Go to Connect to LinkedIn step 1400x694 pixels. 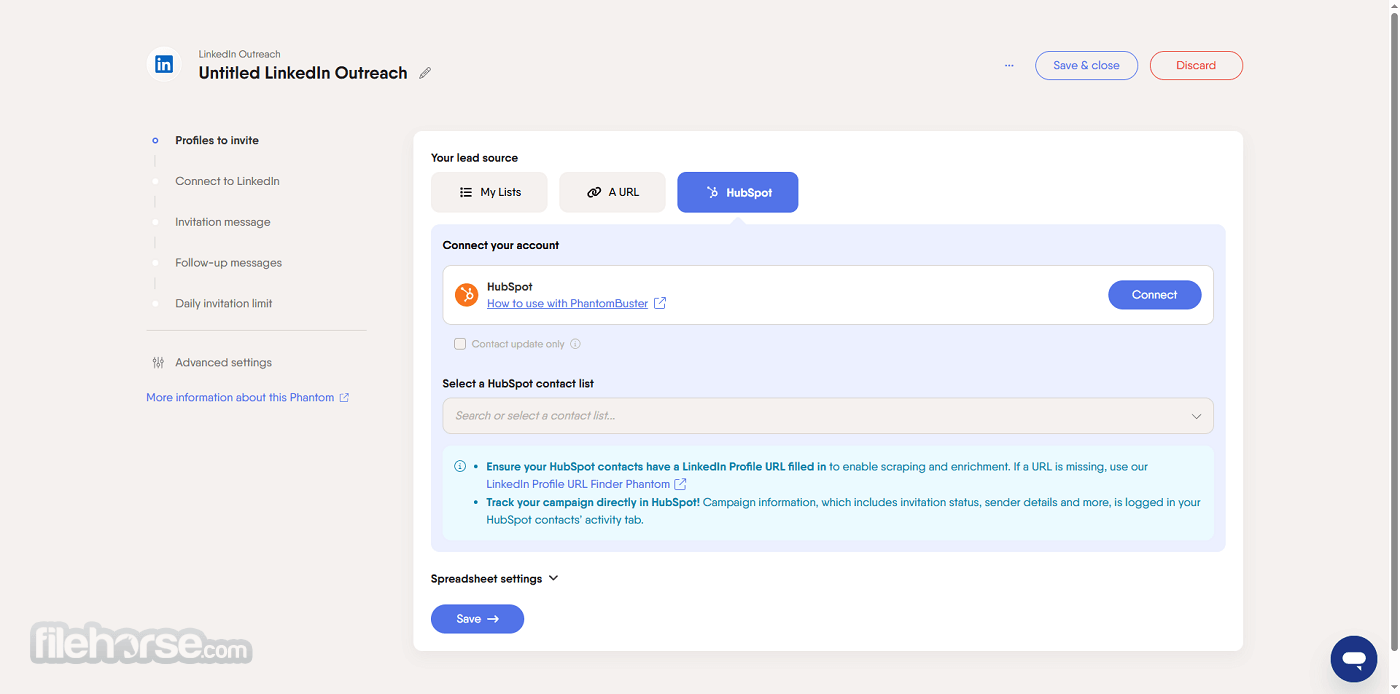227,181
